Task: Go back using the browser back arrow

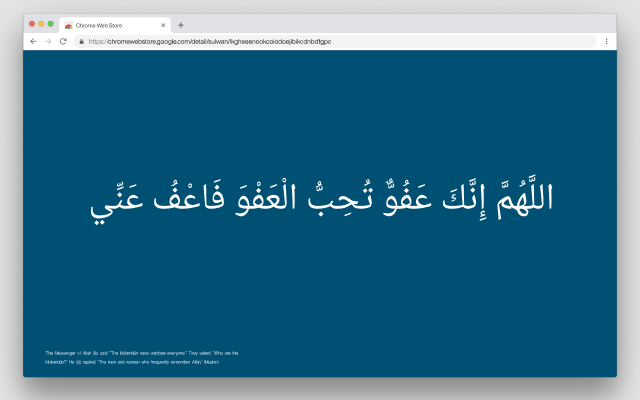Action: tap(33, 41)
